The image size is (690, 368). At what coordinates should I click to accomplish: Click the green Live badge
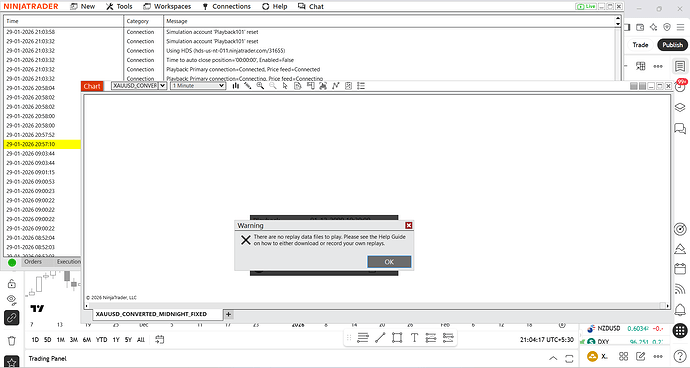pyautogui.click(x=586, y=6)
